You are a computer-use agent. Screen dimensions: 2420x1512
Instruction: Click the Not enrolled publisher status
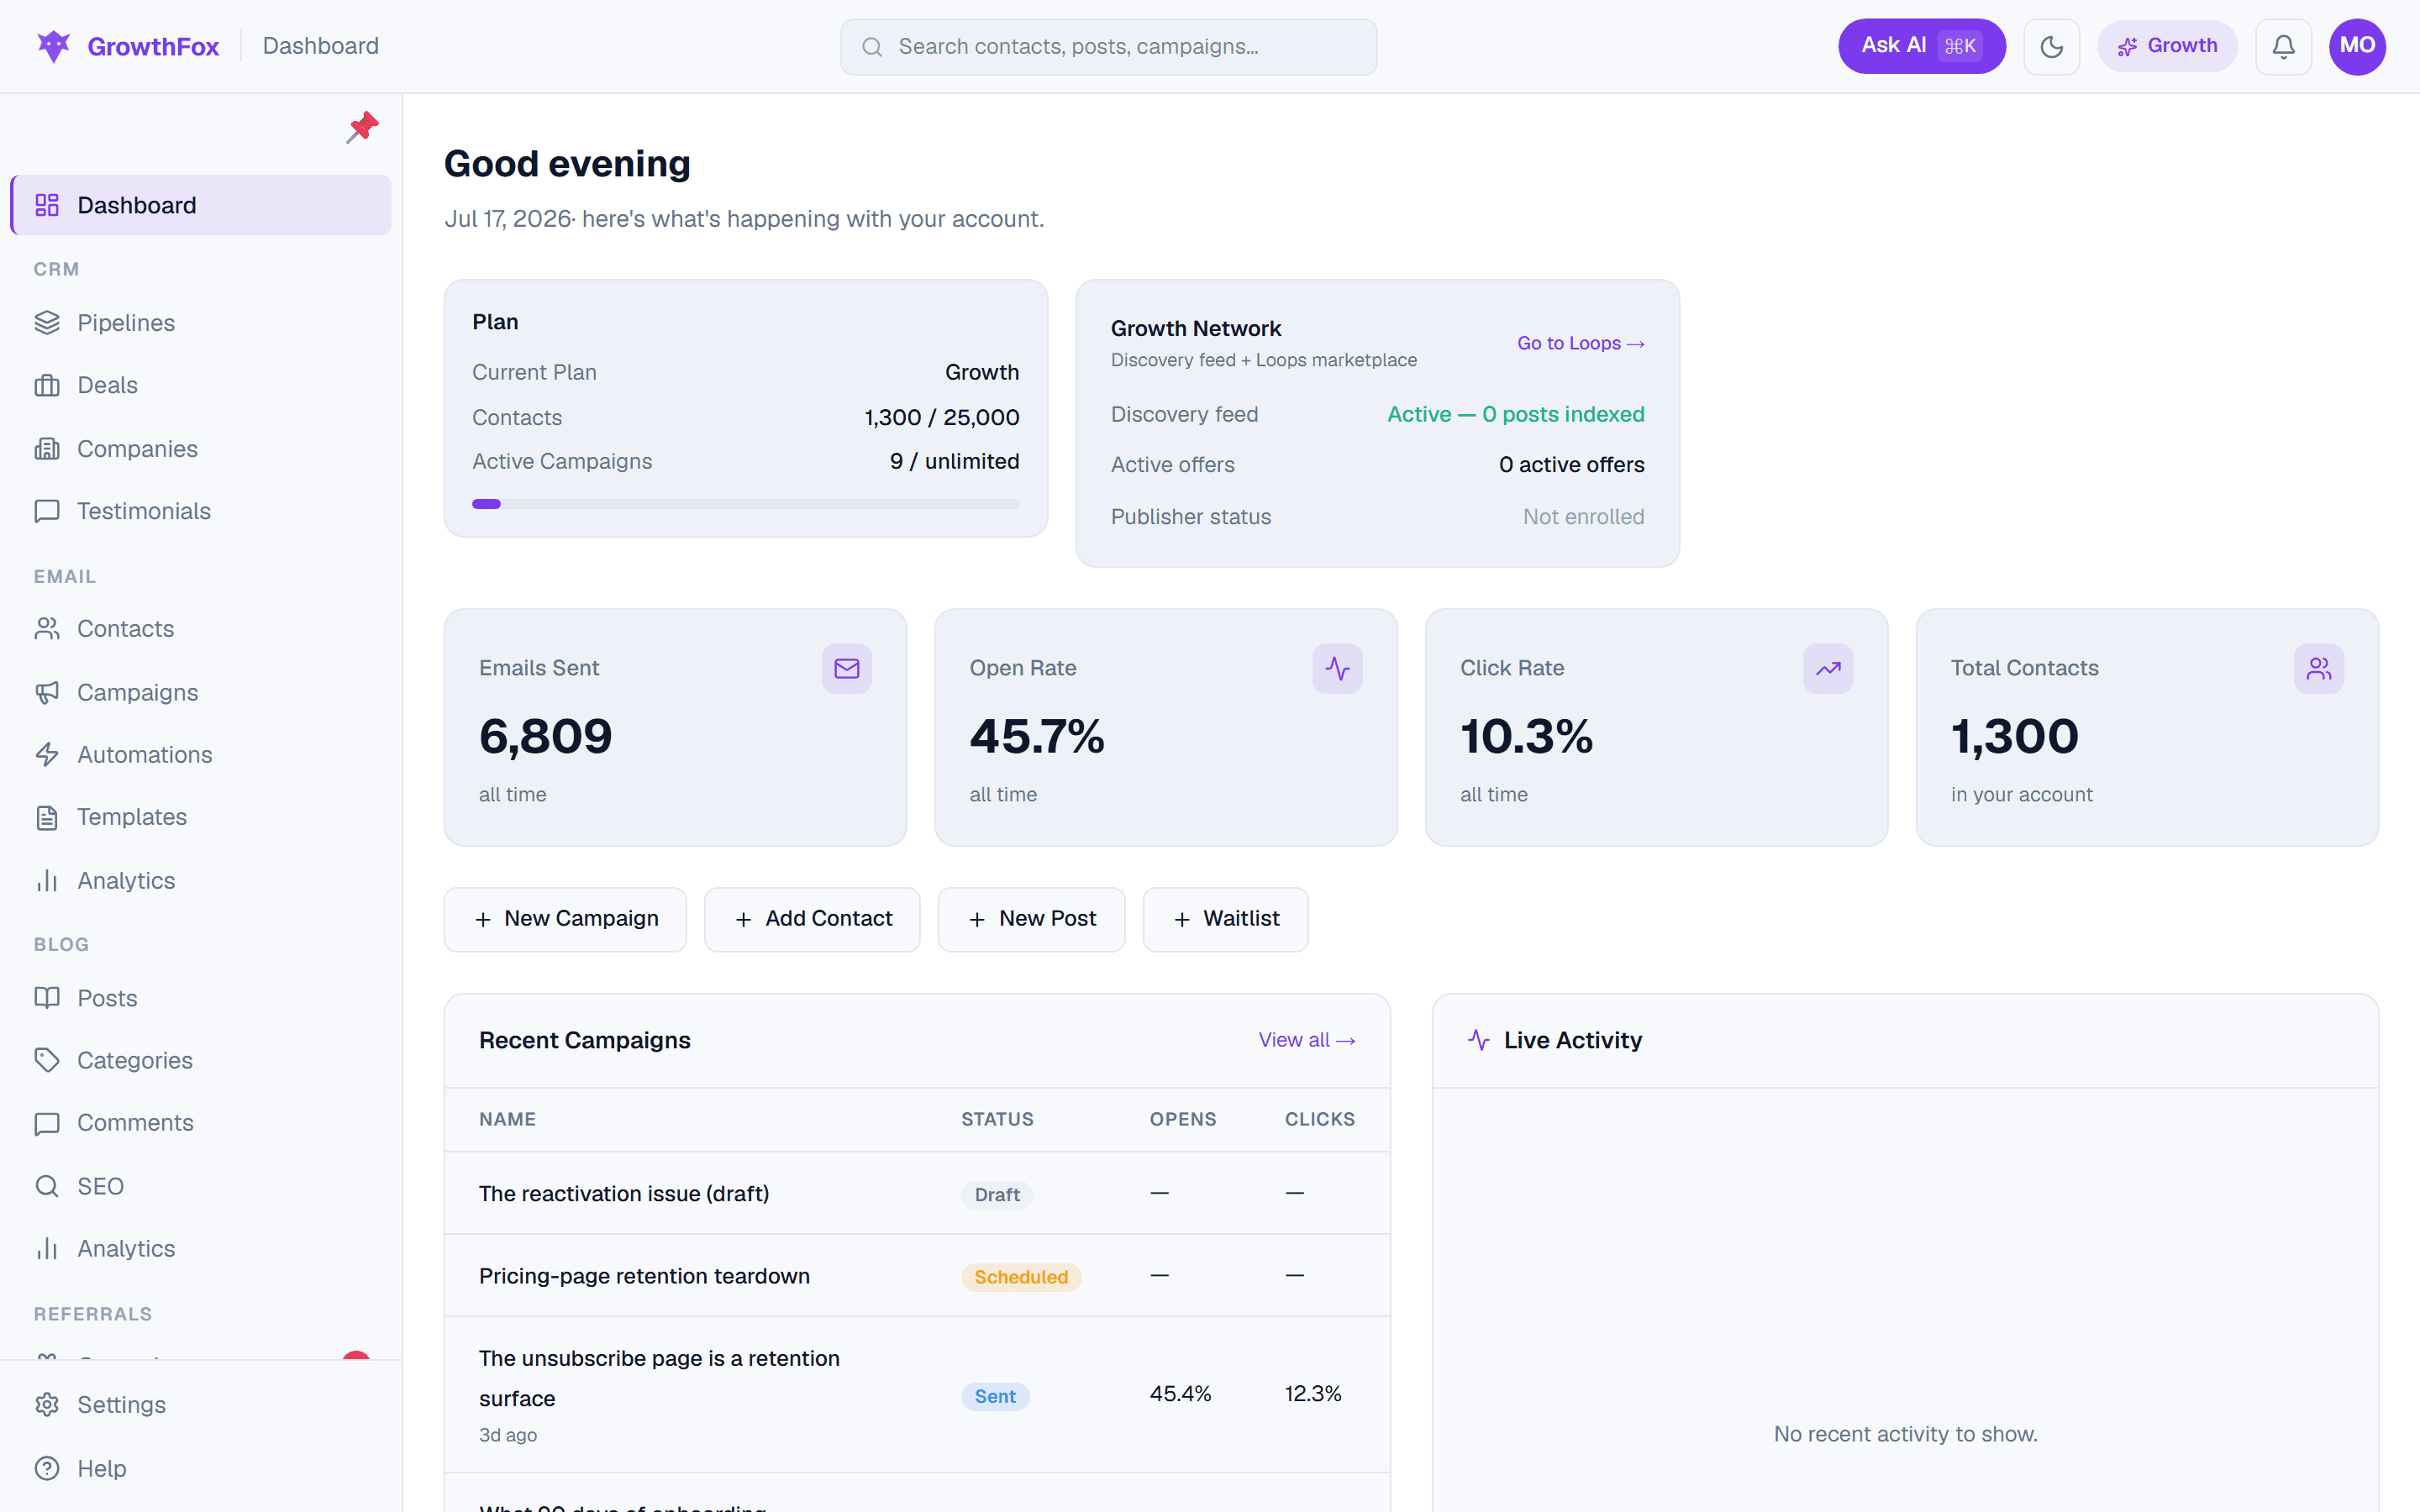point(1583,517)
